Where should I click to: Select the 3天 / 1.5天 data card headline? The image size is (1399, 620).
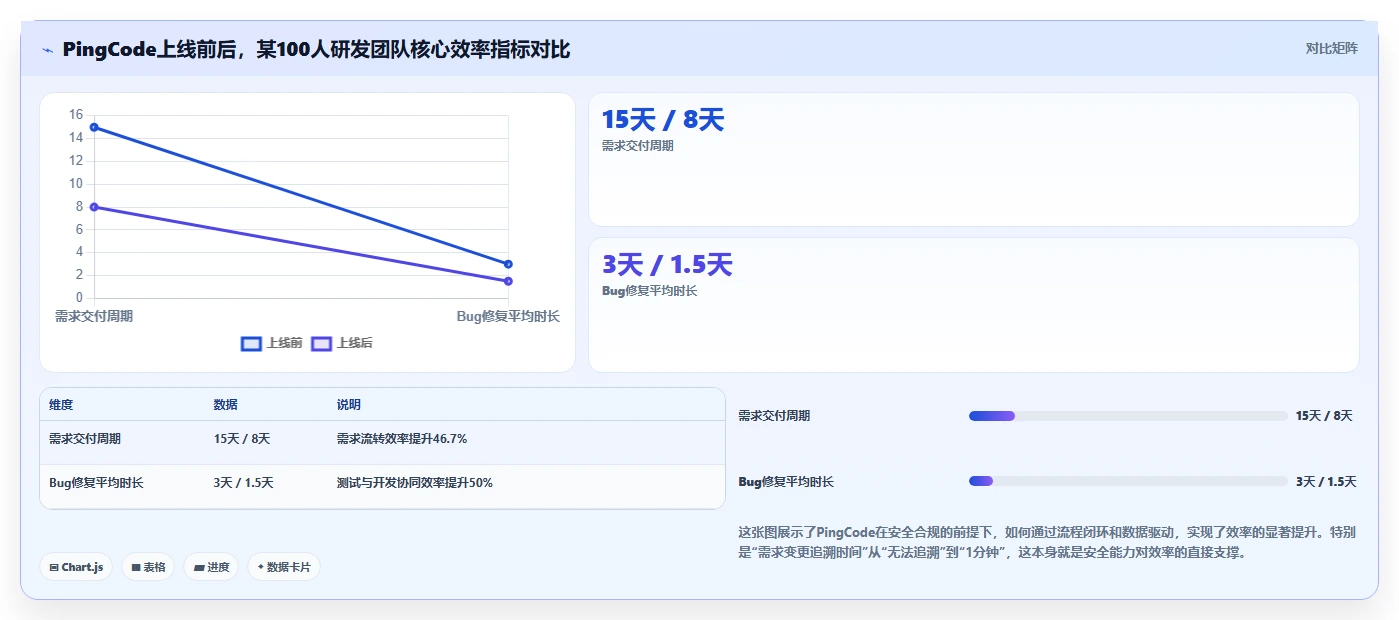[667, 265]
